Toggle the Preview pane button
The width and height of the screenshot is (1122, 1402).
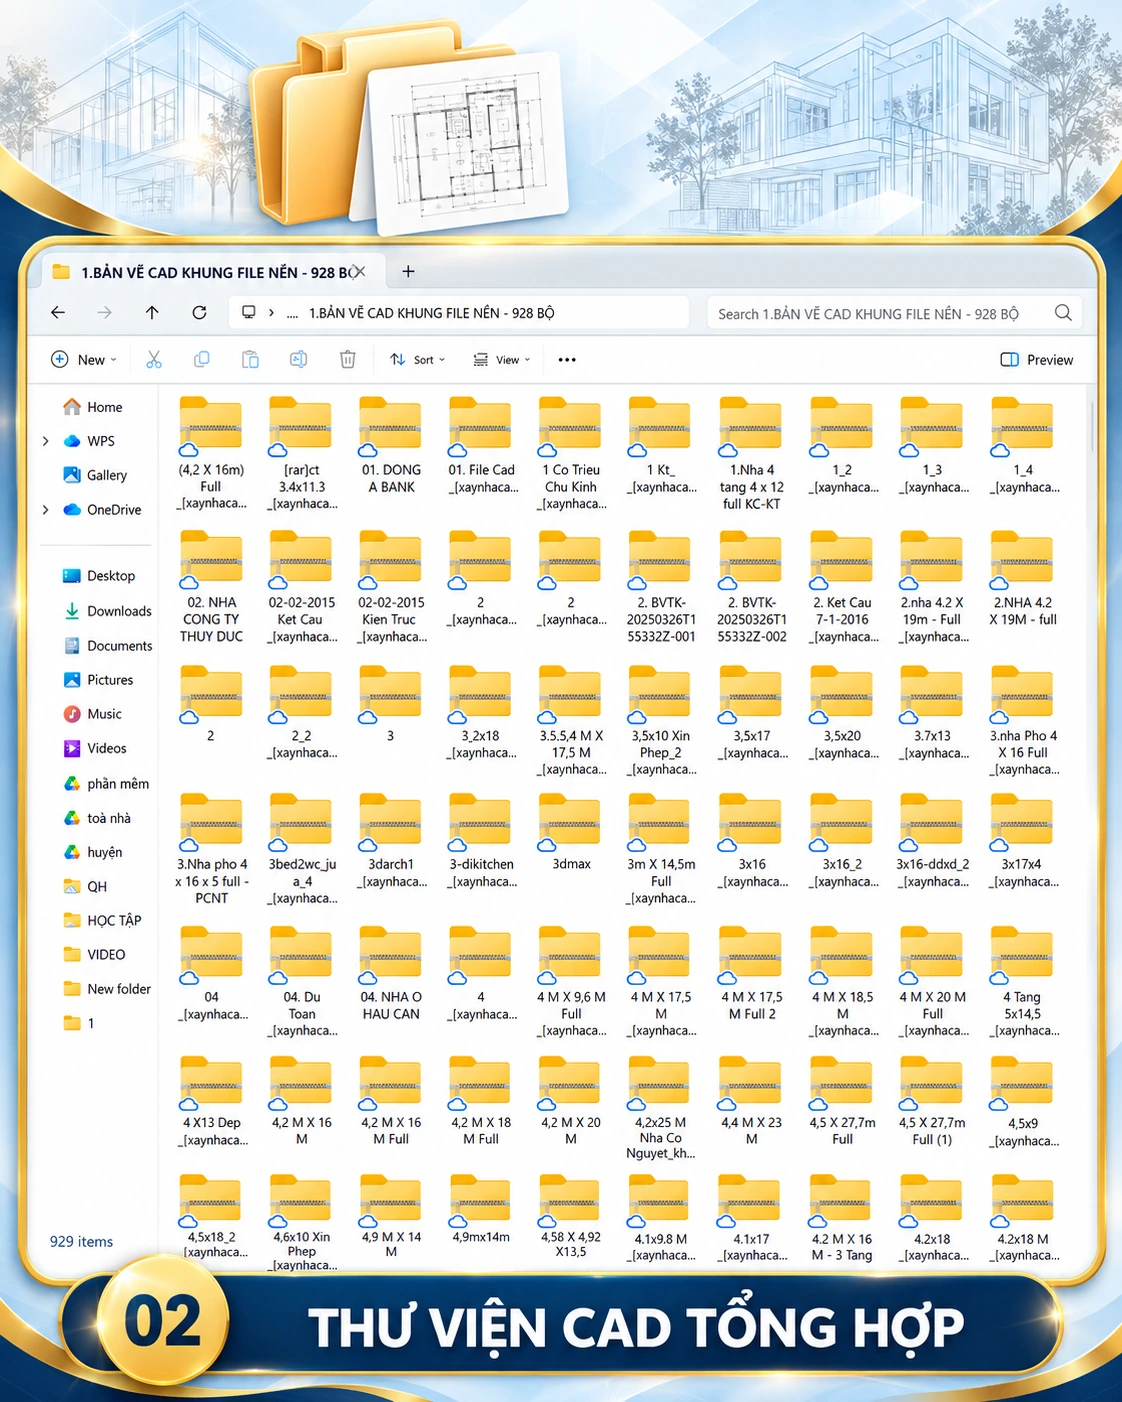pos(1037,360)
